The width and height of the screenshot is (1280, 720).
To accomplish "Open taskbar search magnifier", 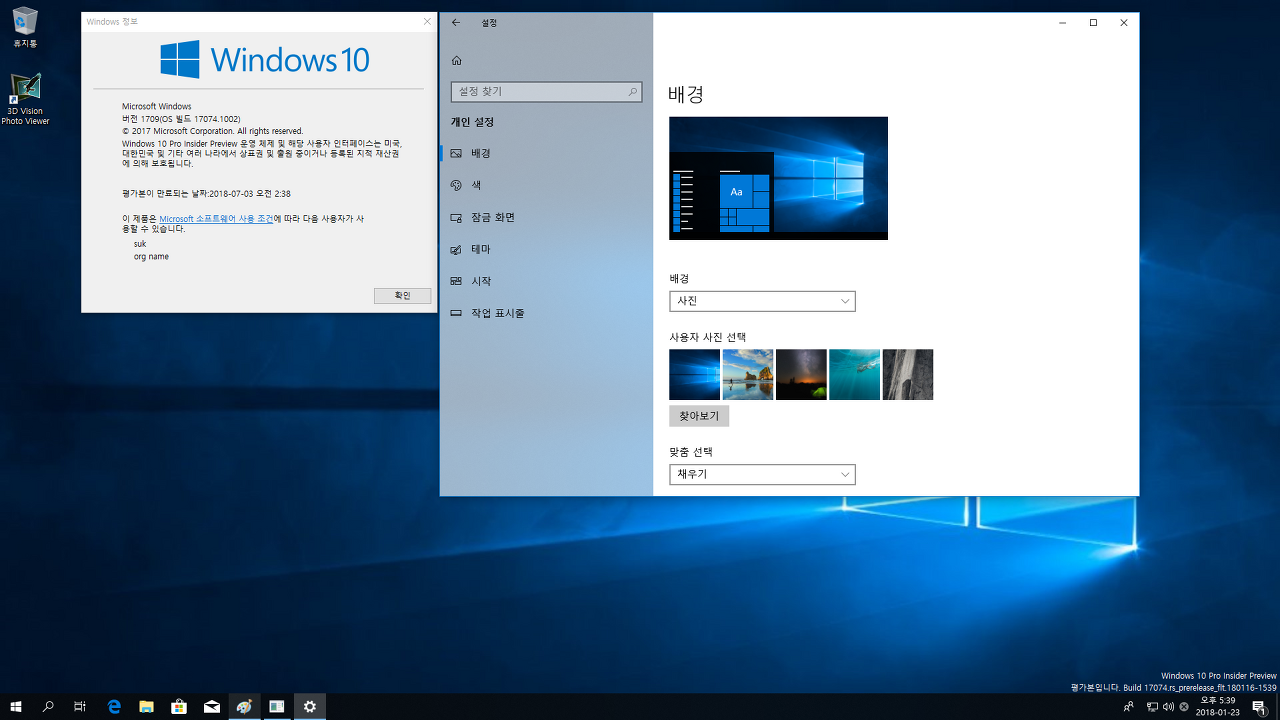I will 48,706.
